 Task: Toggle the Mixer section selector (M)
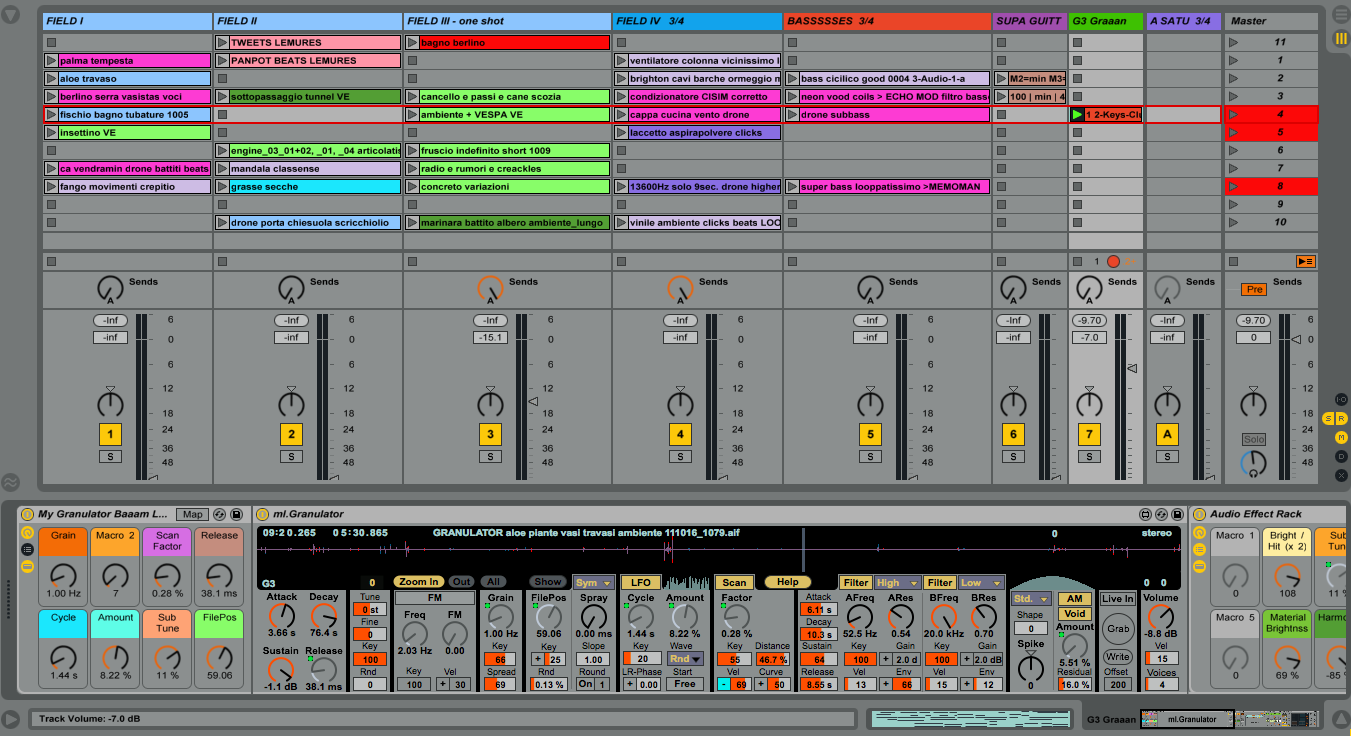click(1341, 437)
